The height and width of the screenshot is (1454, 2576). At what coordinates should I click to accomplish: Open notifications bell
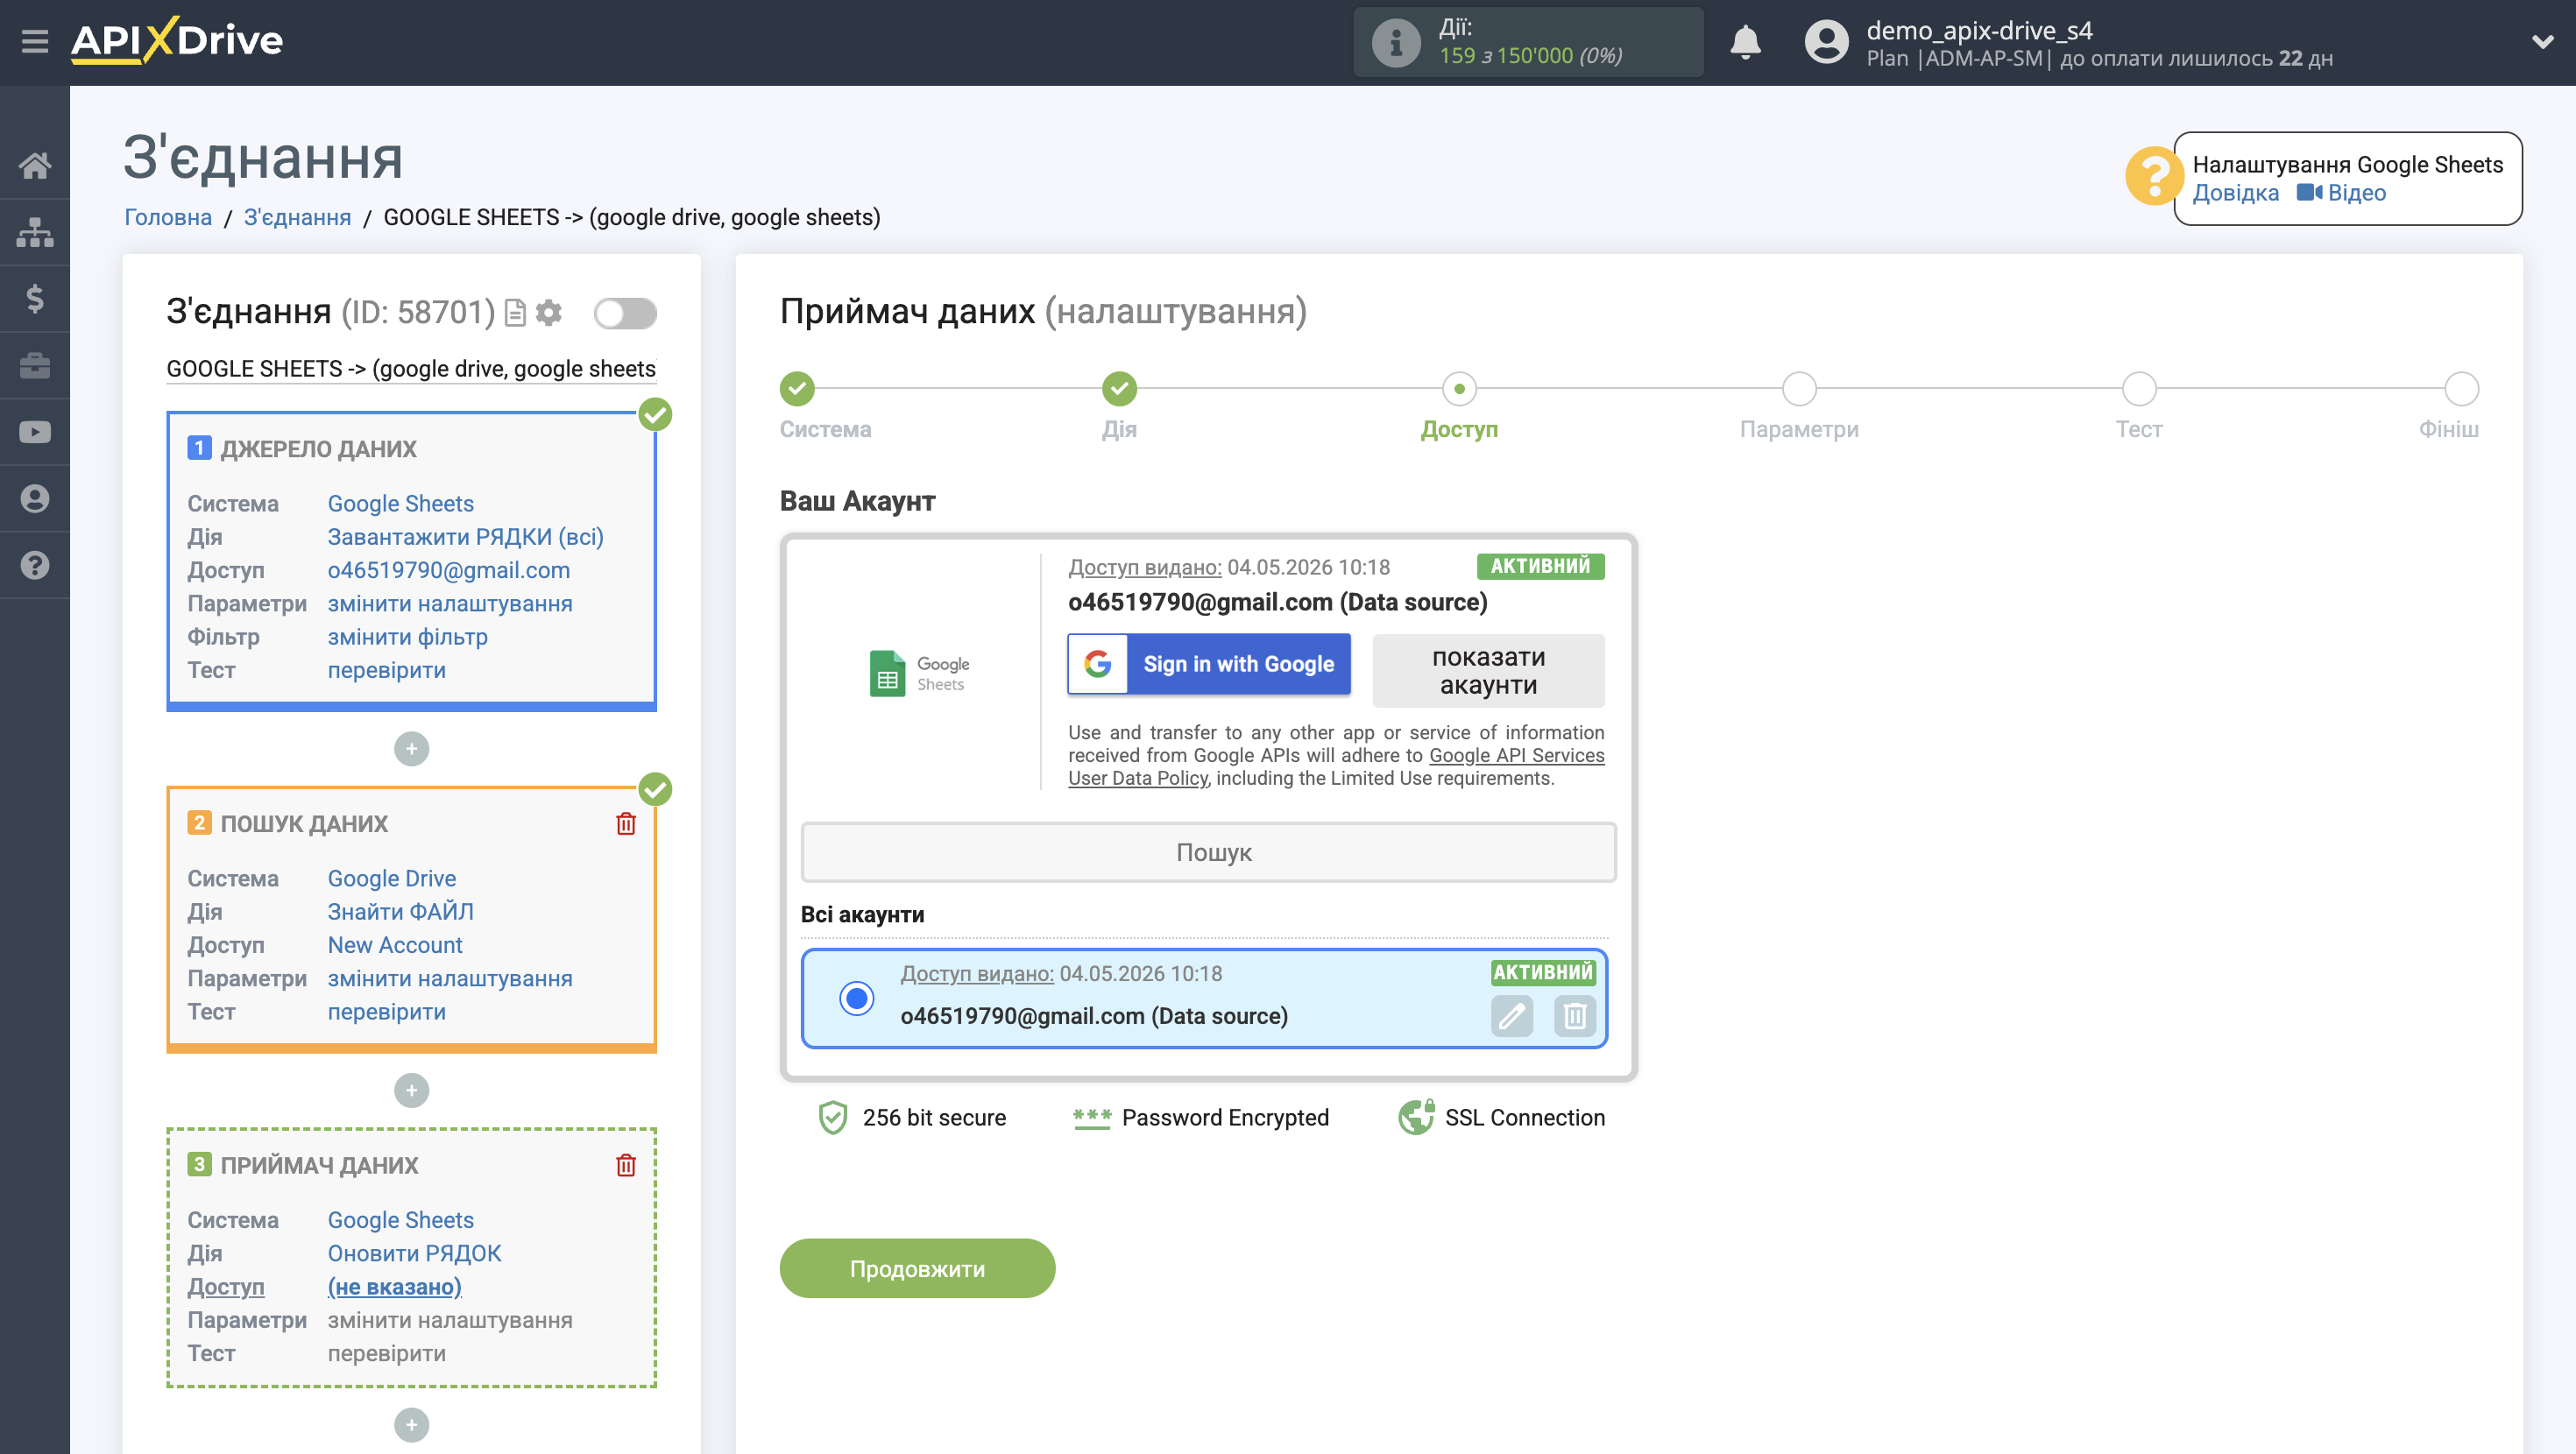[1745, 42]
